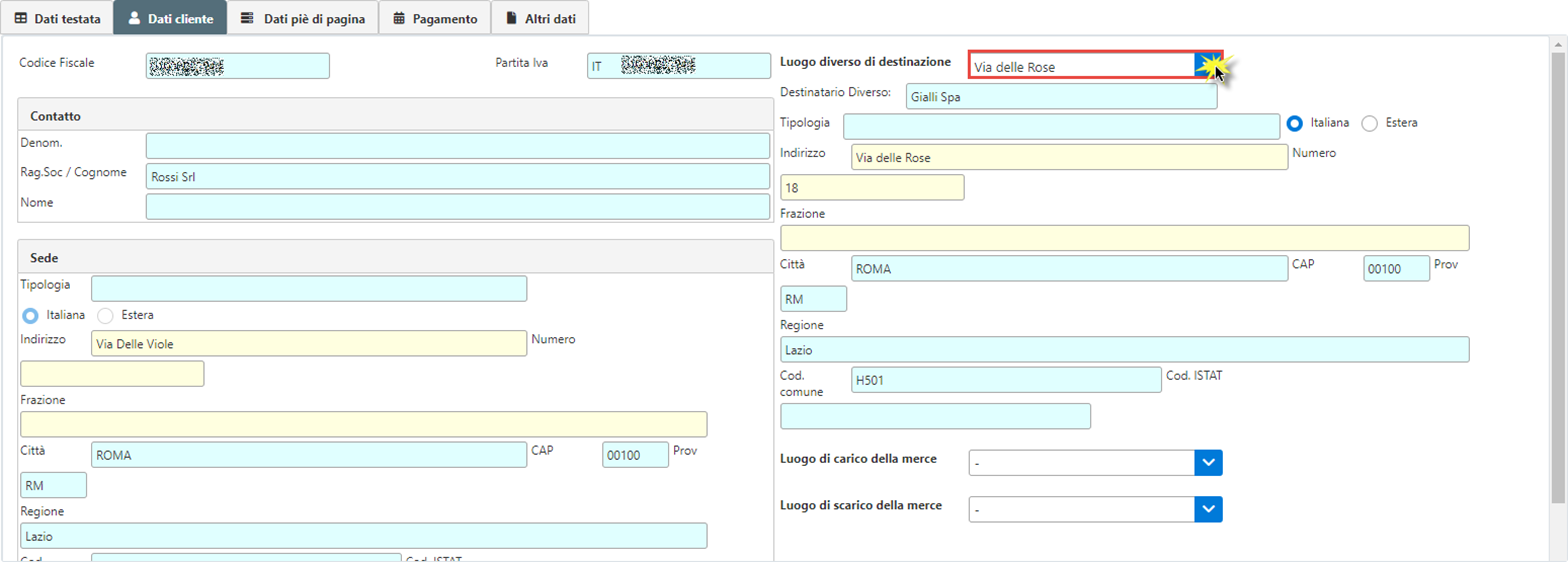Expand the Luogo di carico della merce dropdown
The width and height of the screenshot is (1568, 562).
[1209, 462]
